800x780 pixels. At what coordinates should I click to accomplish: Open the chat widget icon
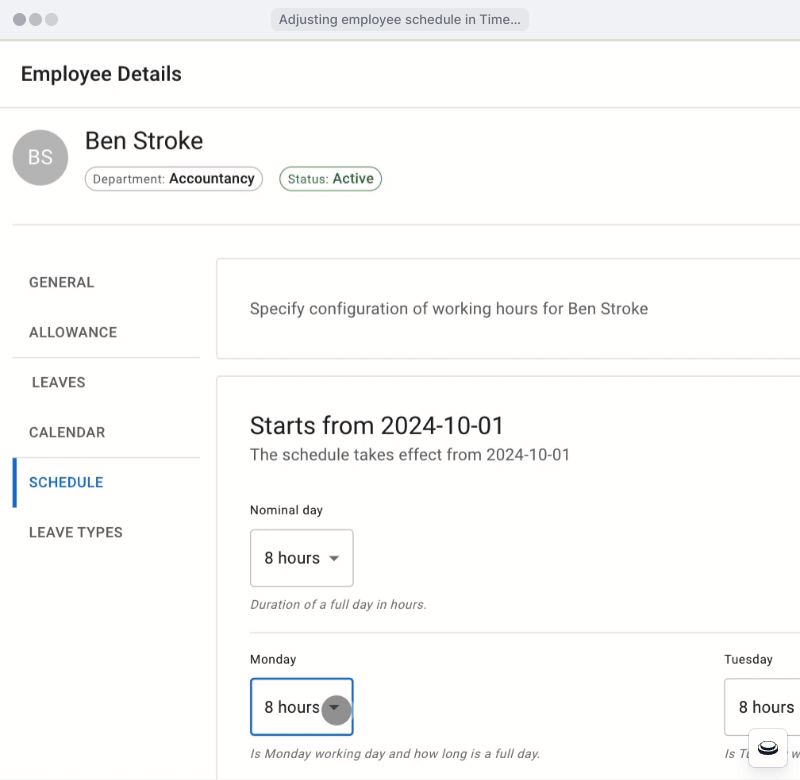tap(767, 748)
